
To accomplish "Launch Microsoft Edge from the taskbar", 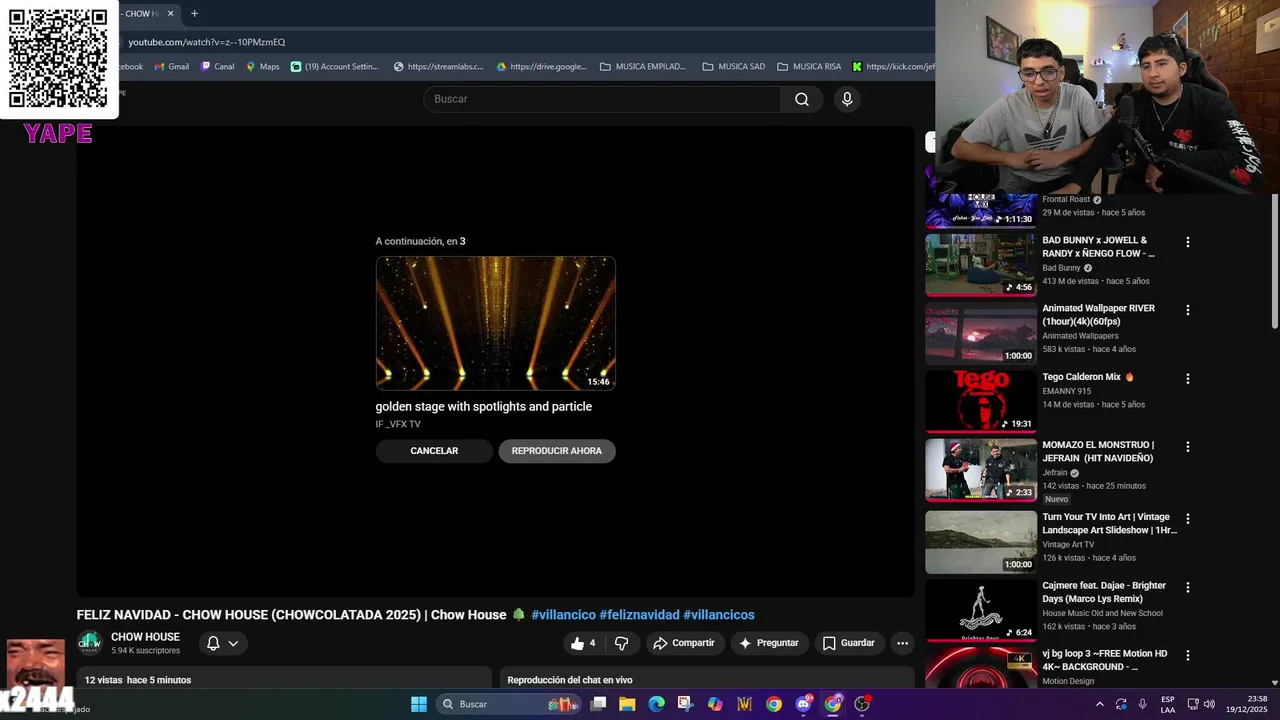I will click(x=656, y=704).
